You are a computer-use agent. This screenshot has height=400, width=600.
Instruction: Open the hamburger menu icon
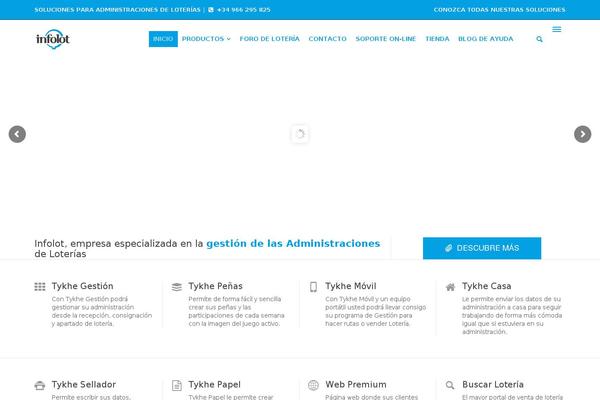click(557, 29)
